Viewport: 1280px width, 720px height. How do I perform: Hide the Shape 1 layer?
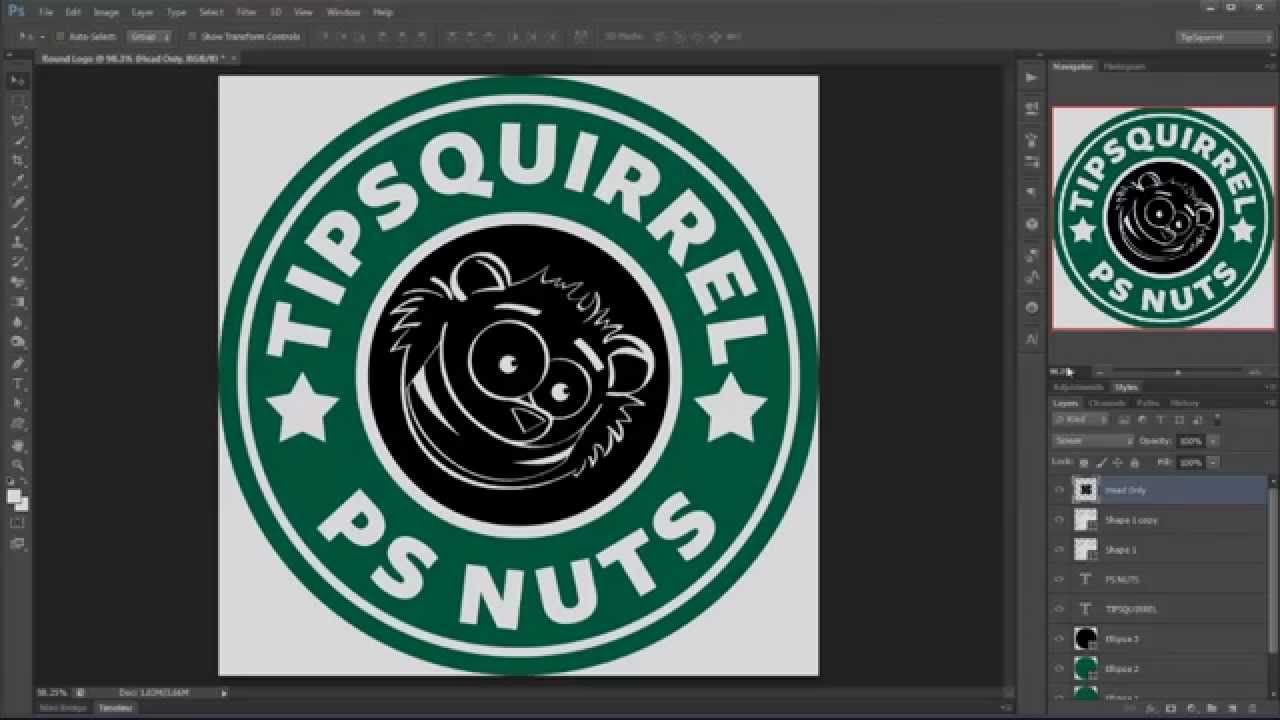click(x=1060, y=550)
